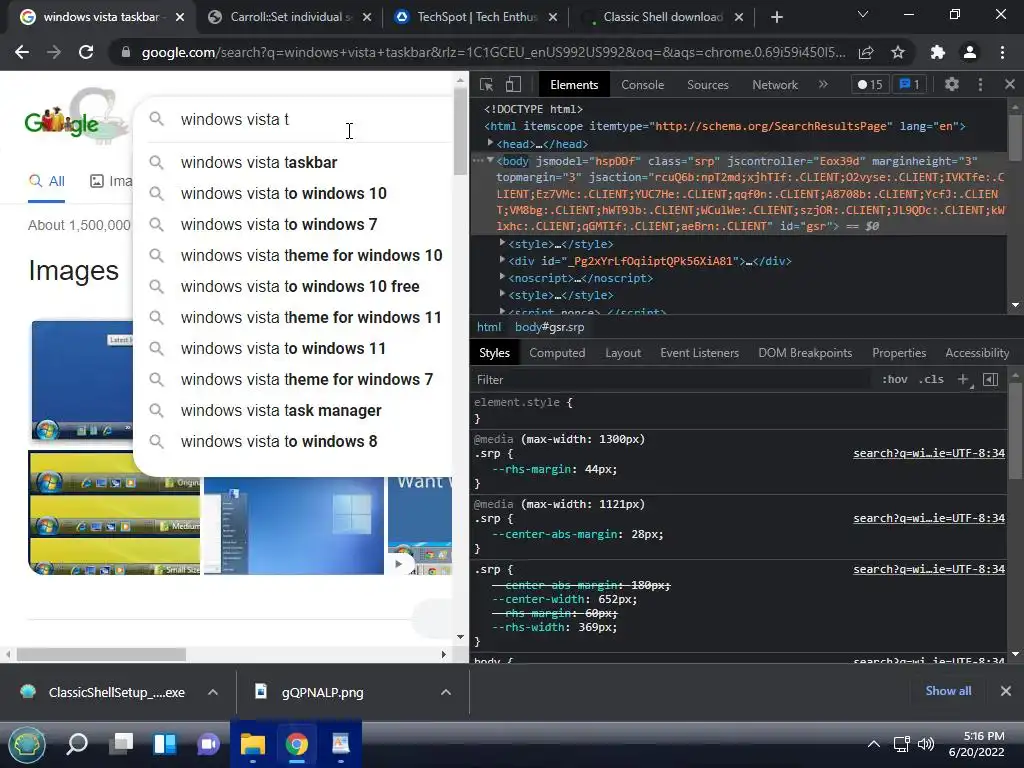Open the Chrome three-dot menu
Viewport: 1024px width, 768px height.
pyautogui.click(x=1002, y=52)
